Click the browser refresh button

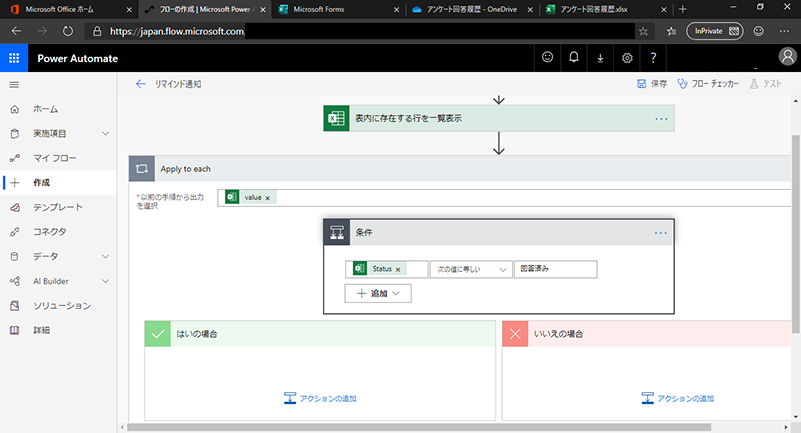(67, 31)
